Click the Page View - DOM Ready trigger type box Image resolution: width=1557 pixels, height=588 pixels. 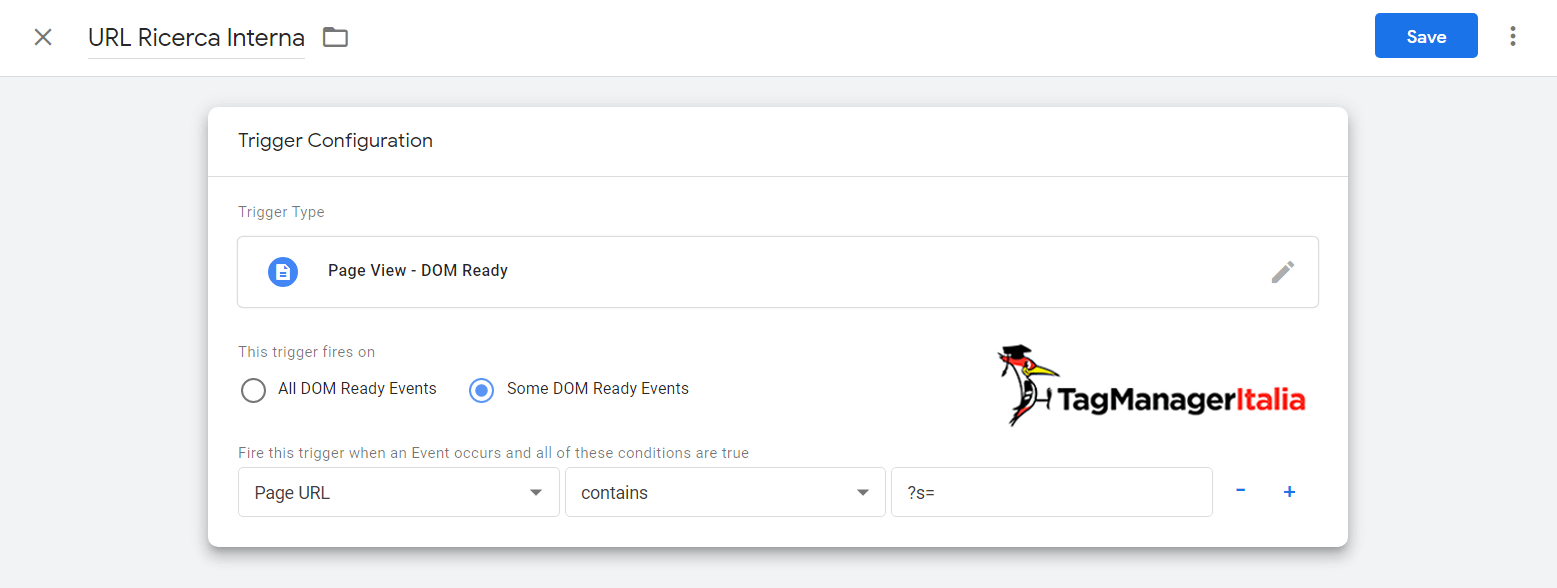click(x=778, y=272)
